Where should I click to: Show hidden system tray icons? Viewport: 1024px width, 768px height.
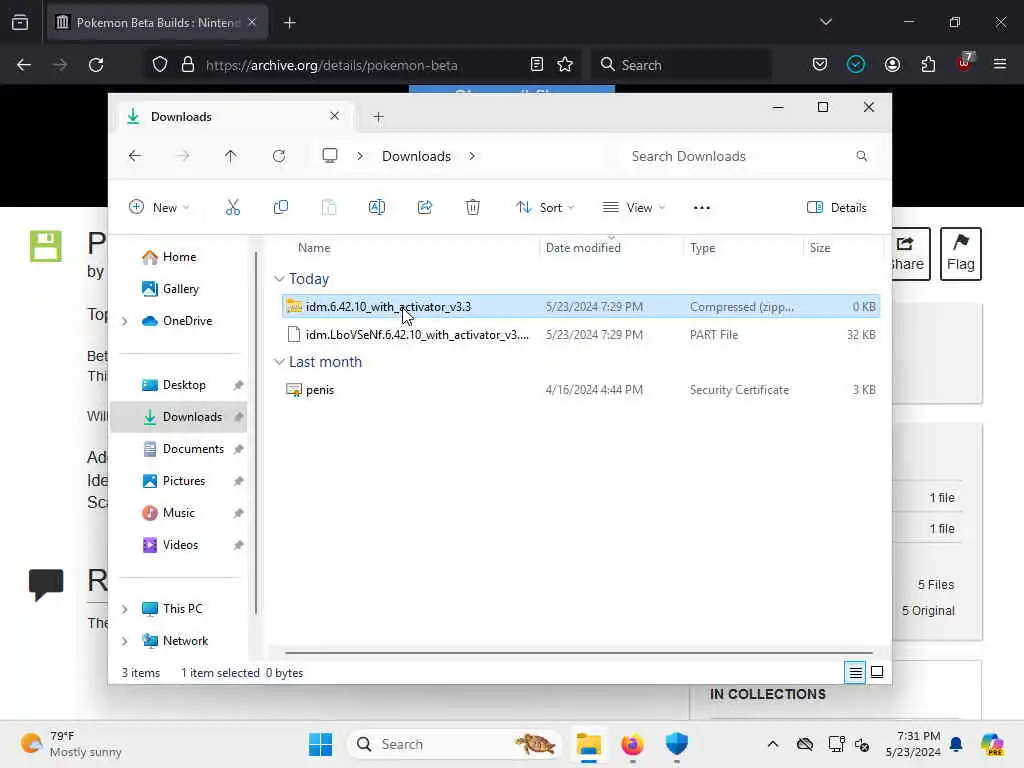(773, 744)
